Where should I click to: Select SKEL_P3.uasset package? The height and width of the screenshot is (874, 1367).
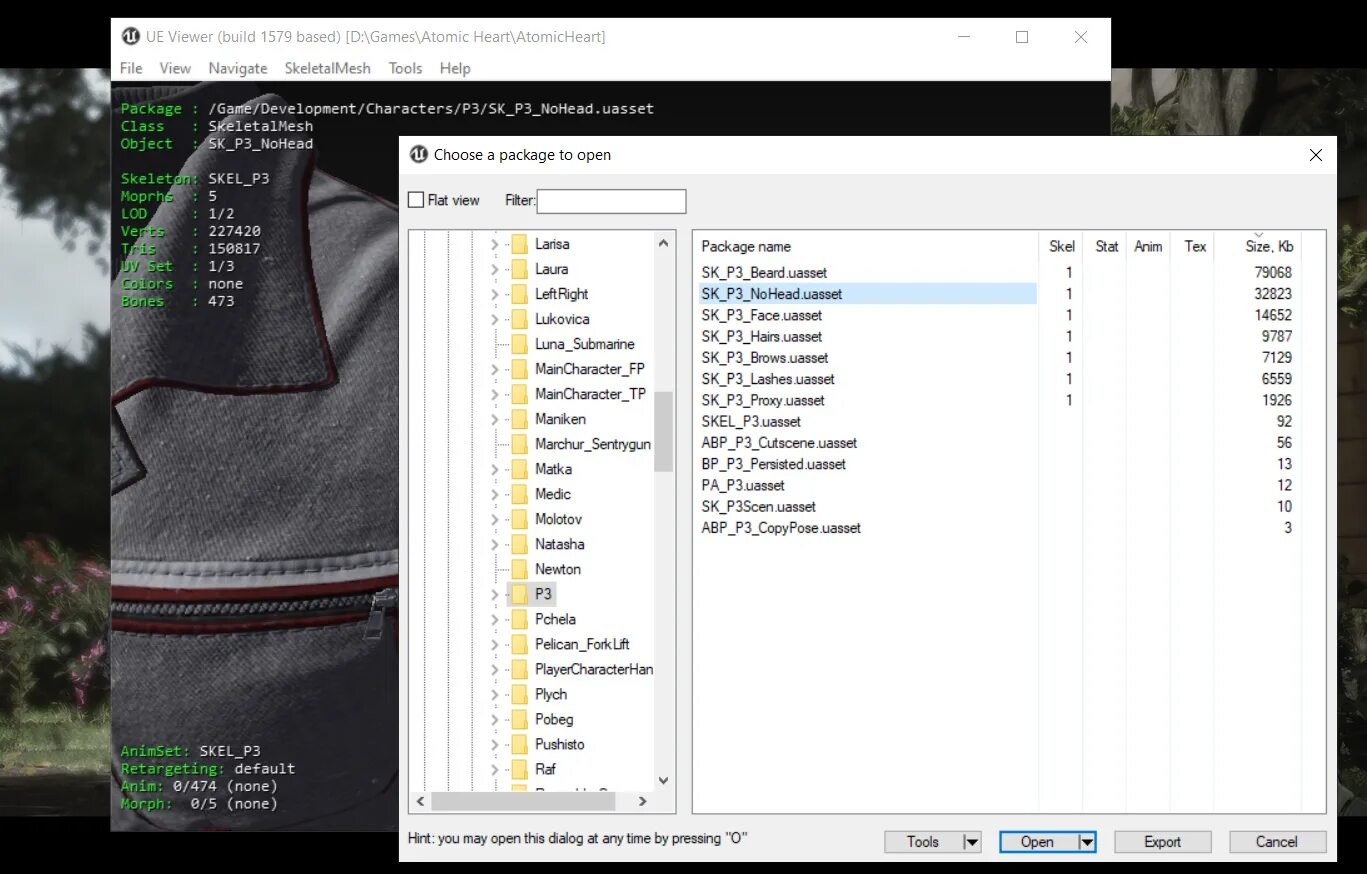point(752,421)
